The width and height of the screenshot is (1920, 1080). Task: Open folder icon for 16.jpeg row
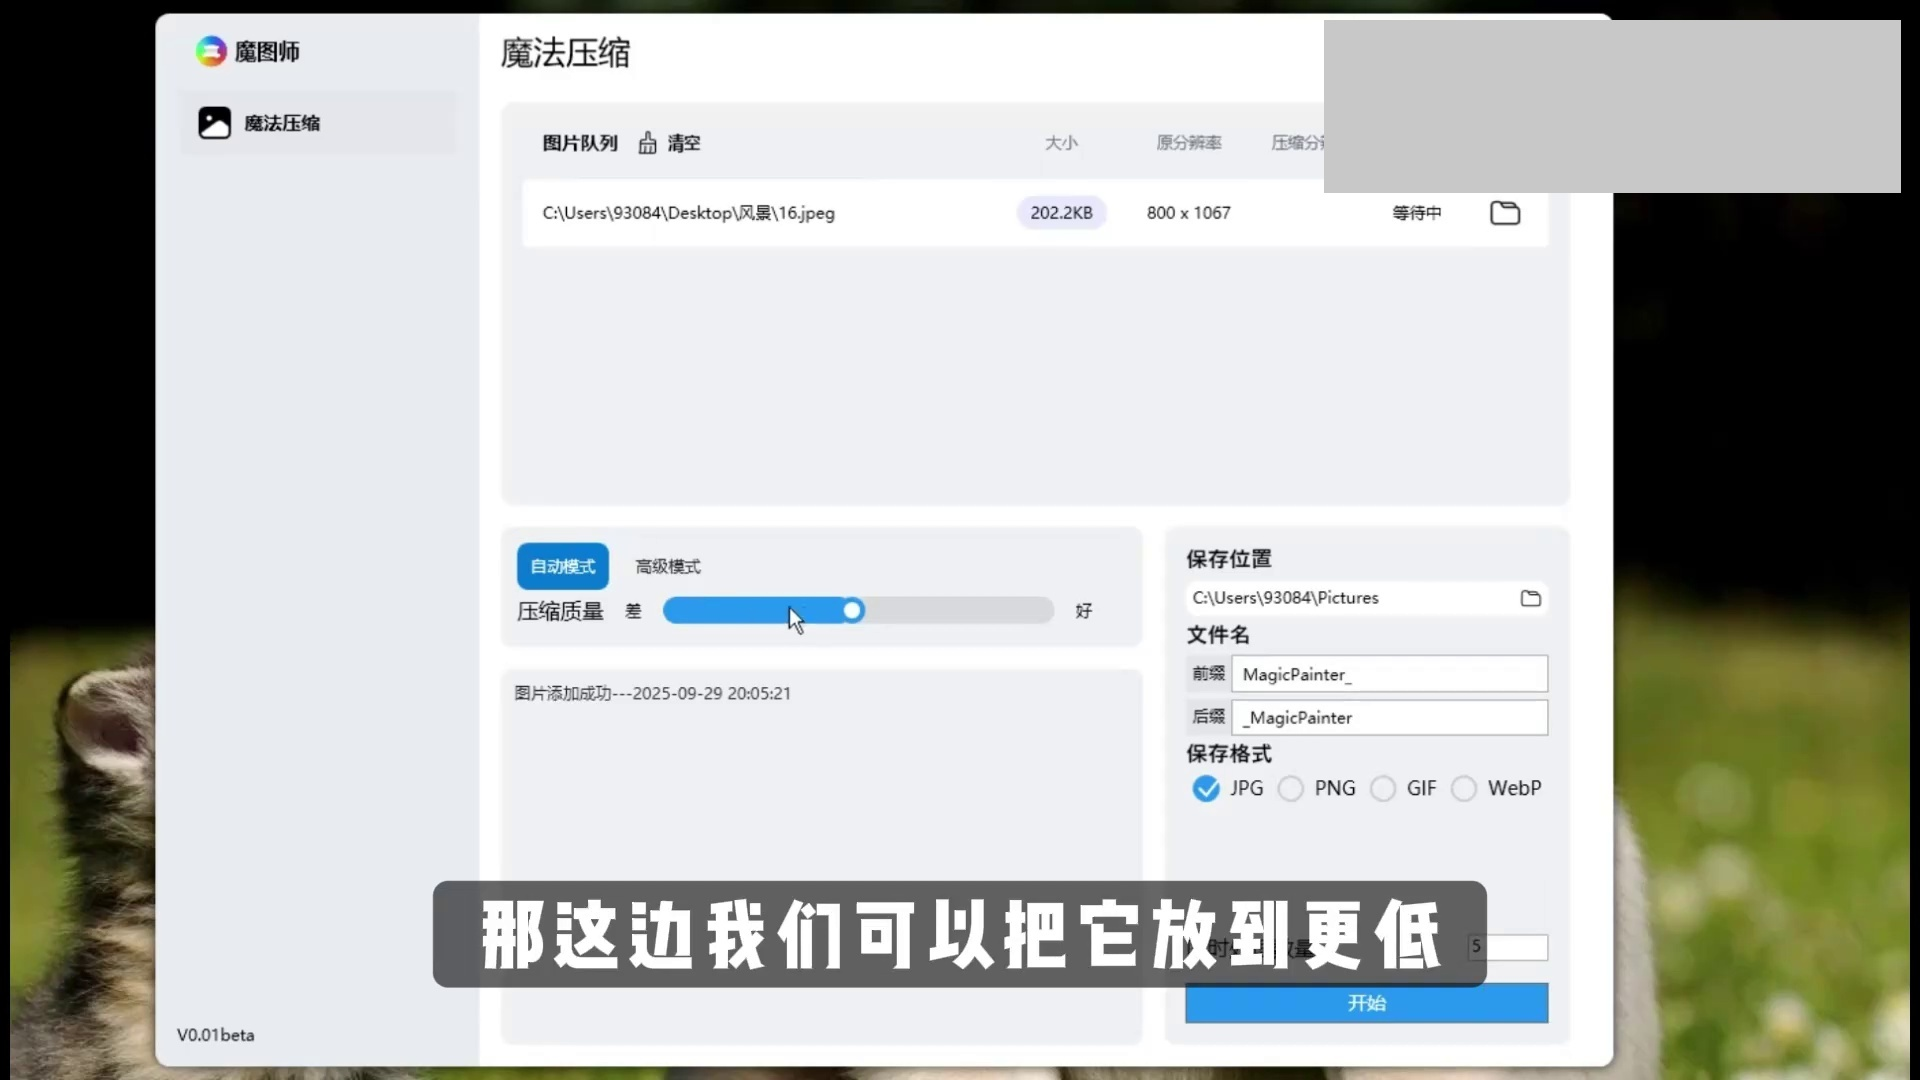[x=1505, y=213]
